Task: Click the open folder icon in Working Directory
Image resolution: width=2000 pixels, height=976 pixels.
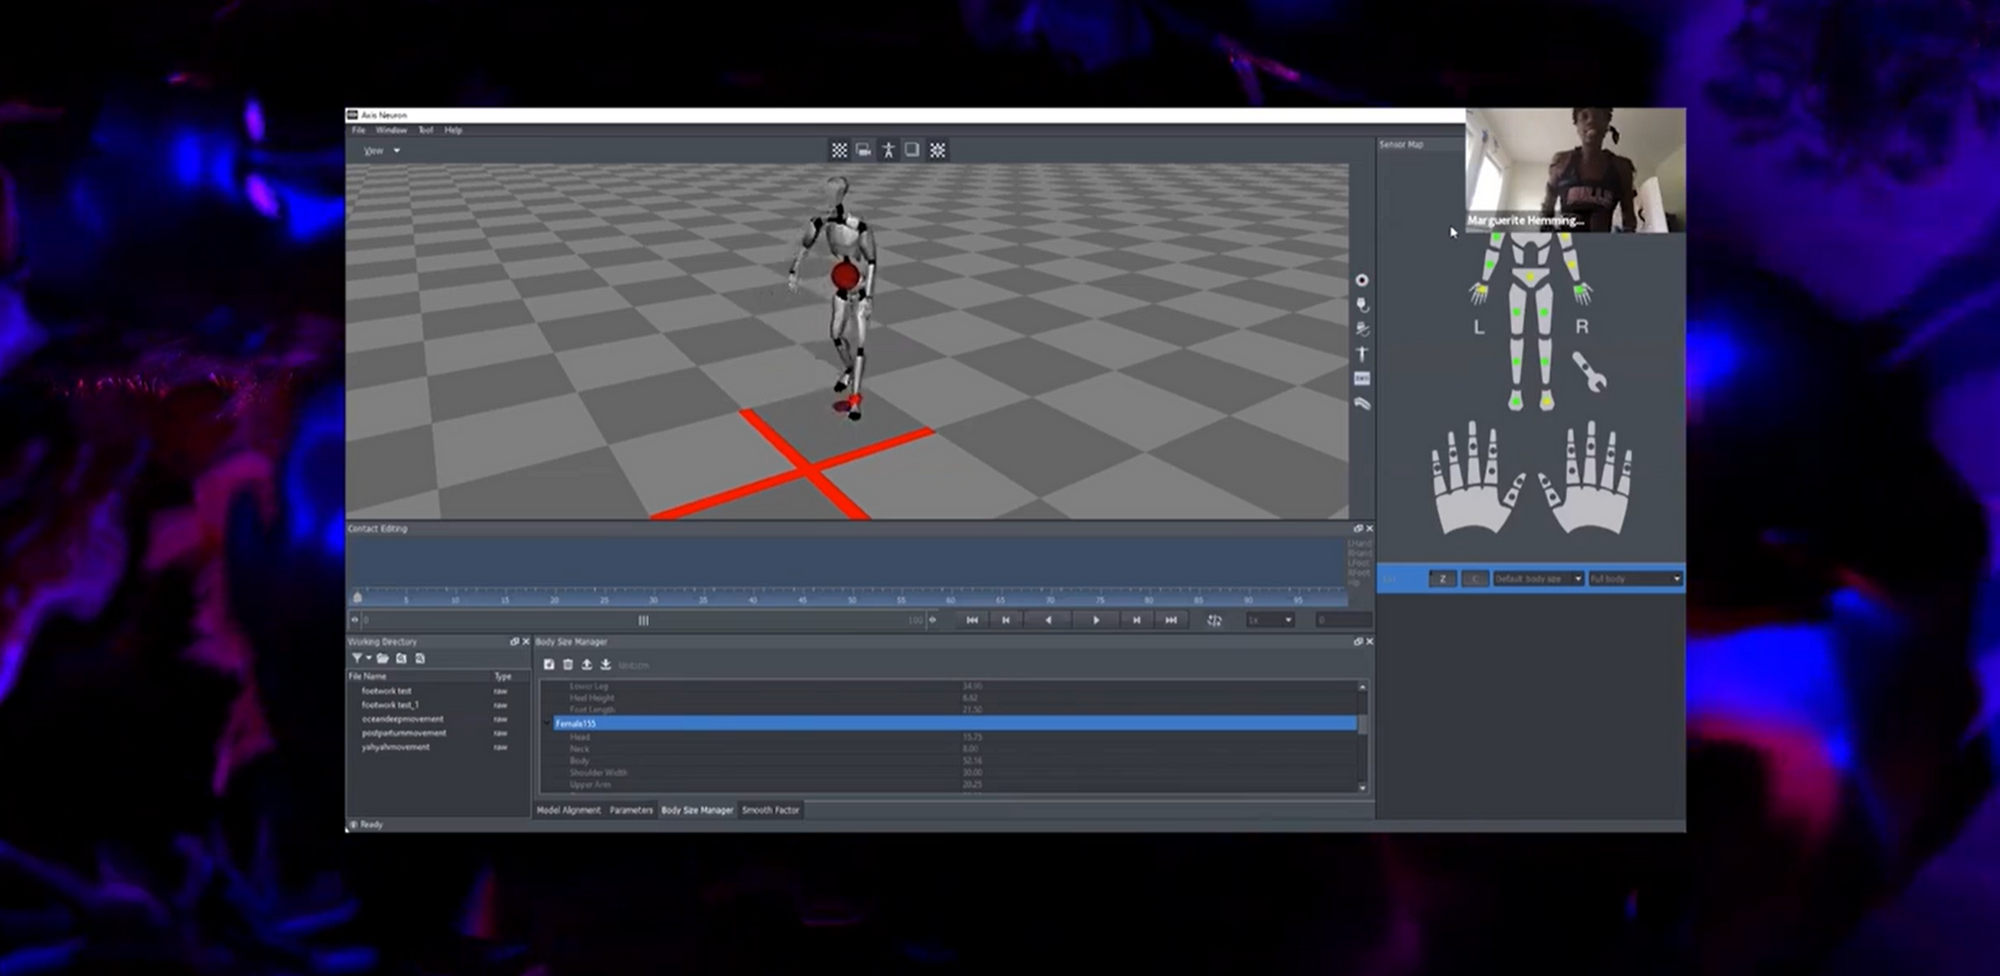Action: pyautogui.click(x=383, y=659)
